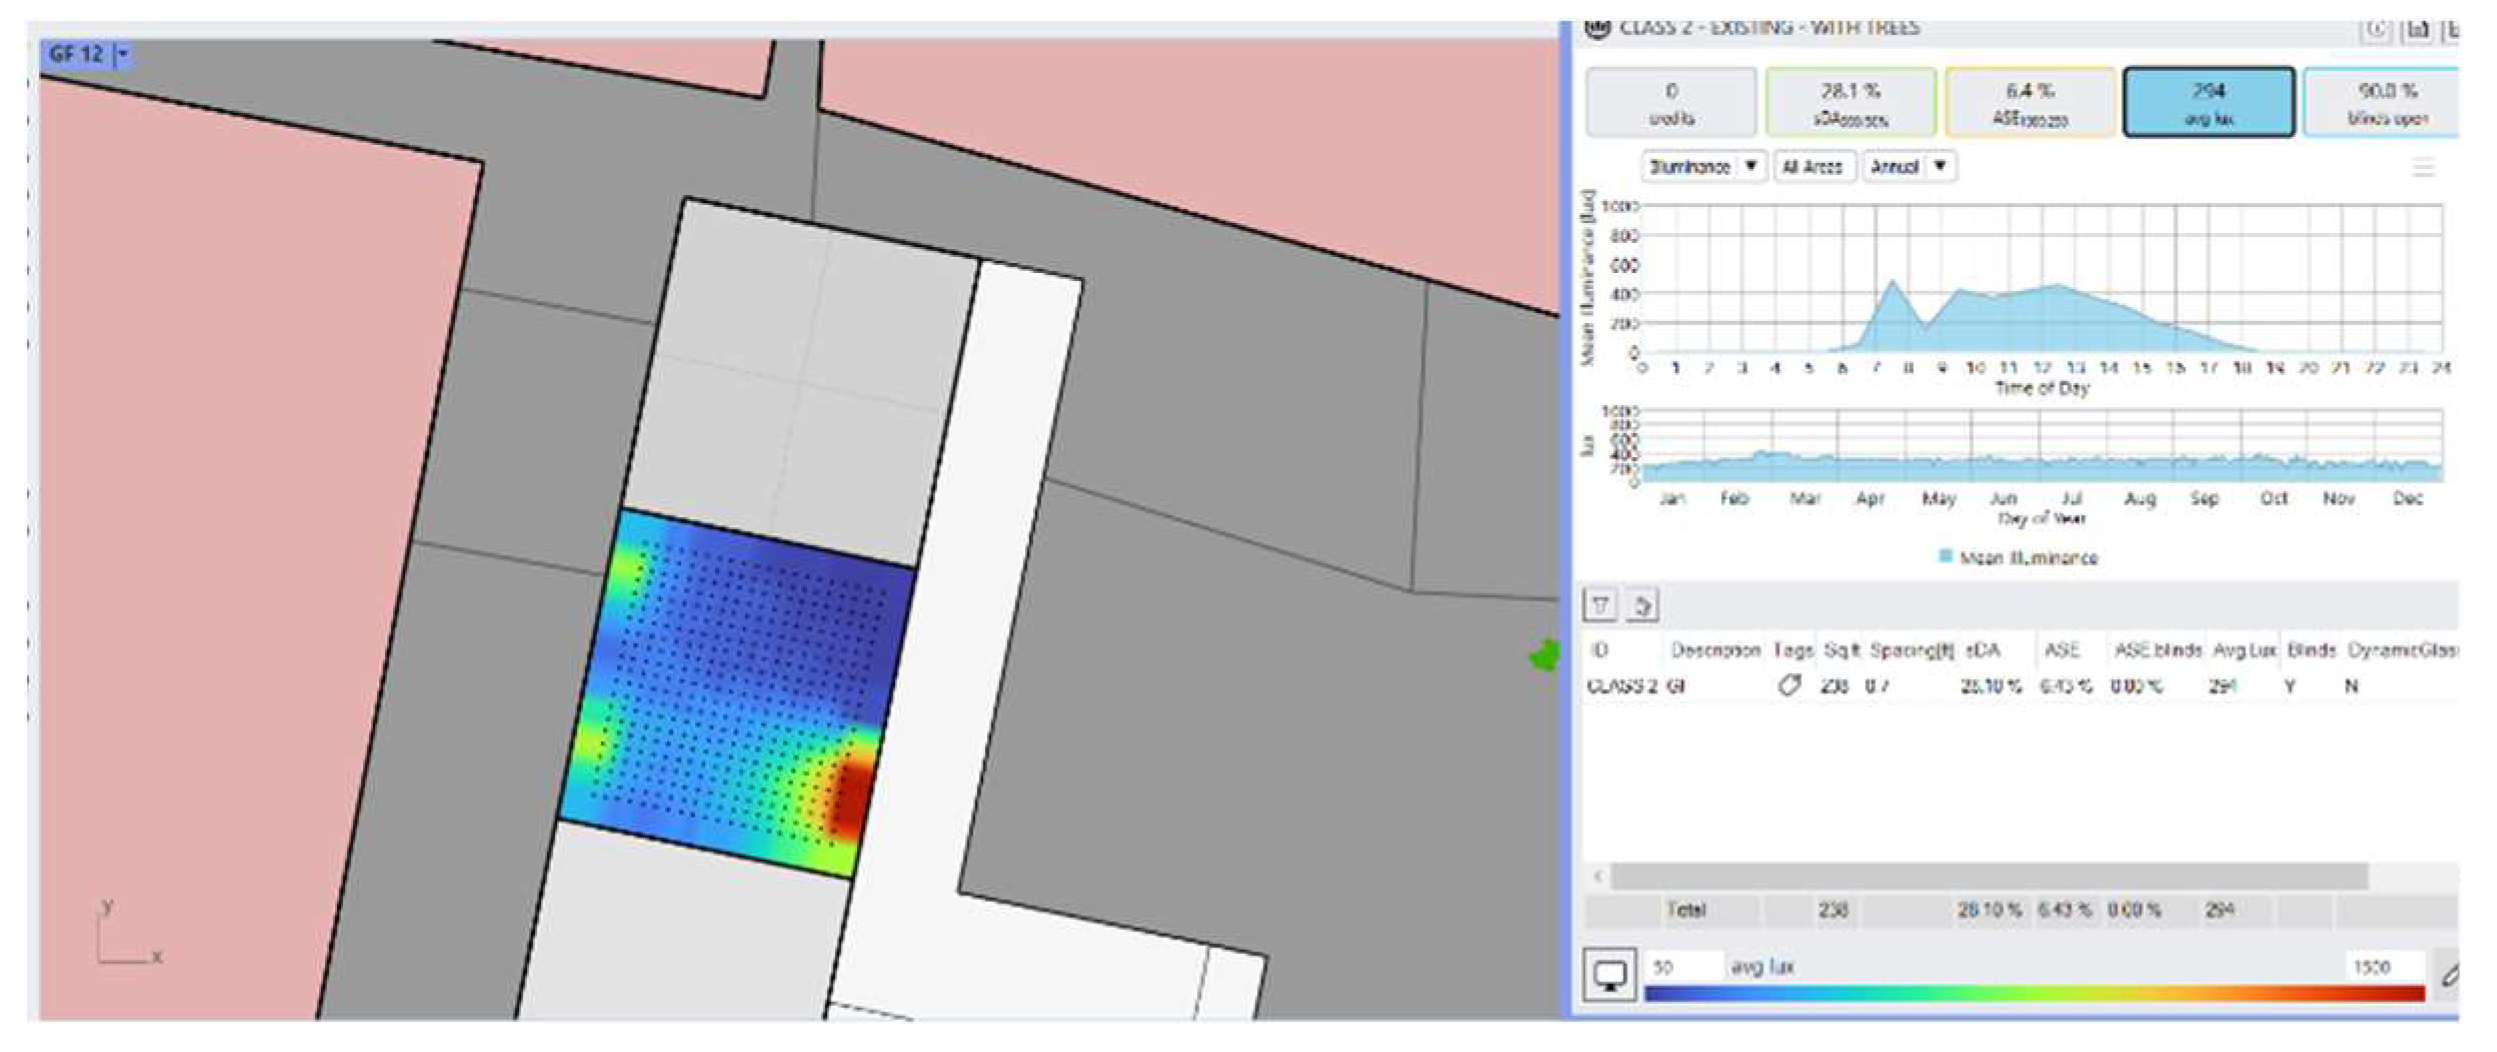Click the pencil edit icon beside 1500
This screenshot has height=1052, width=2497.
(2448, 974)
